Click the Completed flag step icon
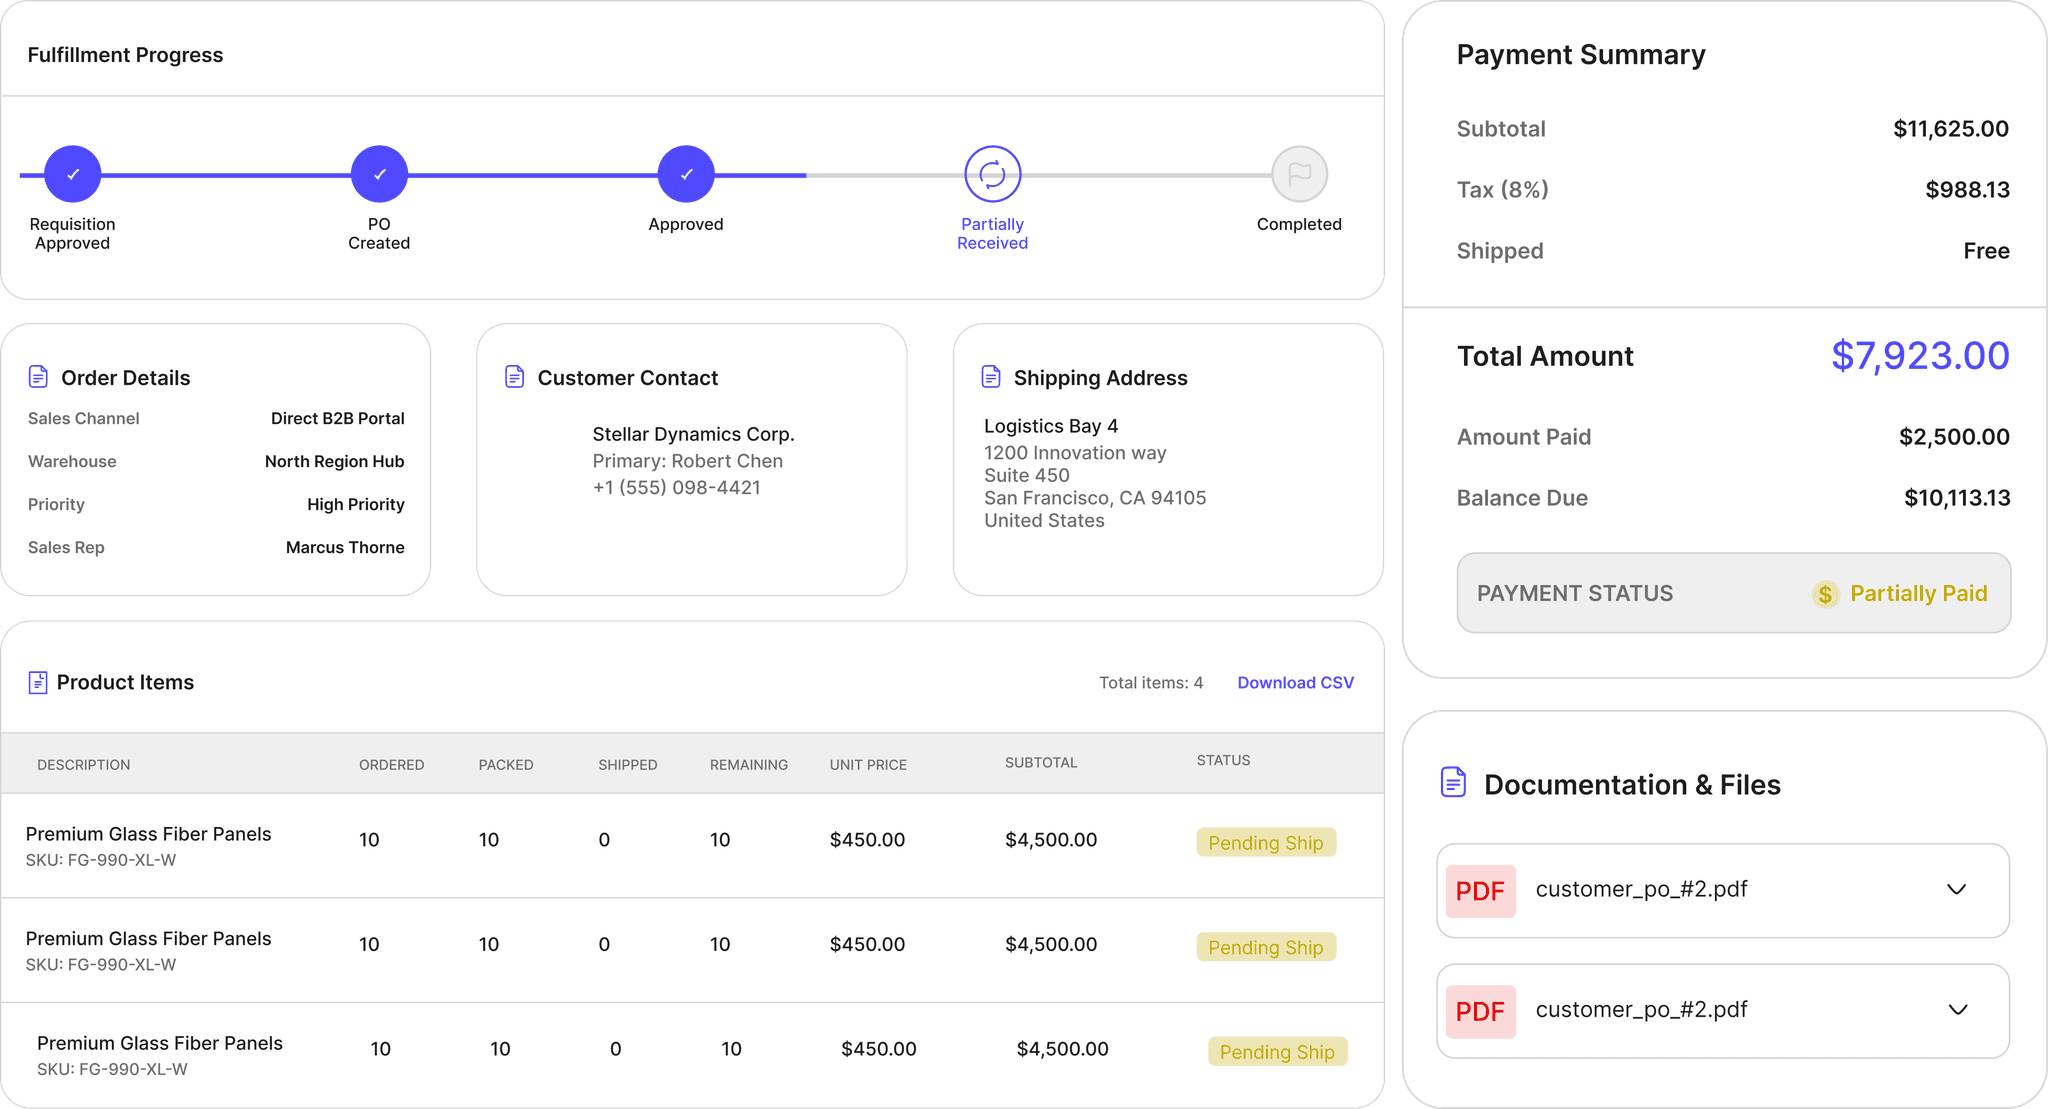Screen dimensions: 2048x1109 (1299, 174)
